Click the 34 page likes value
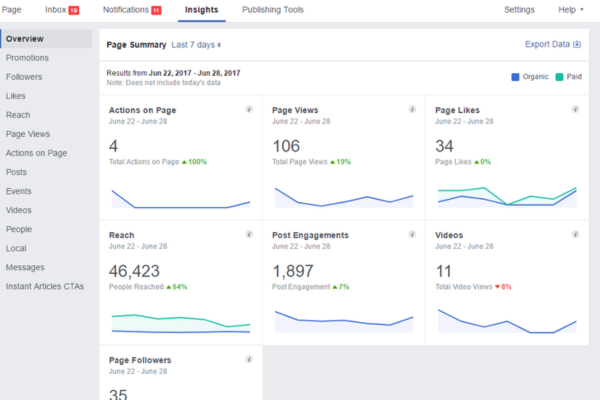The width and height of the screenshot is (600, 400). [x=444, y=146]
